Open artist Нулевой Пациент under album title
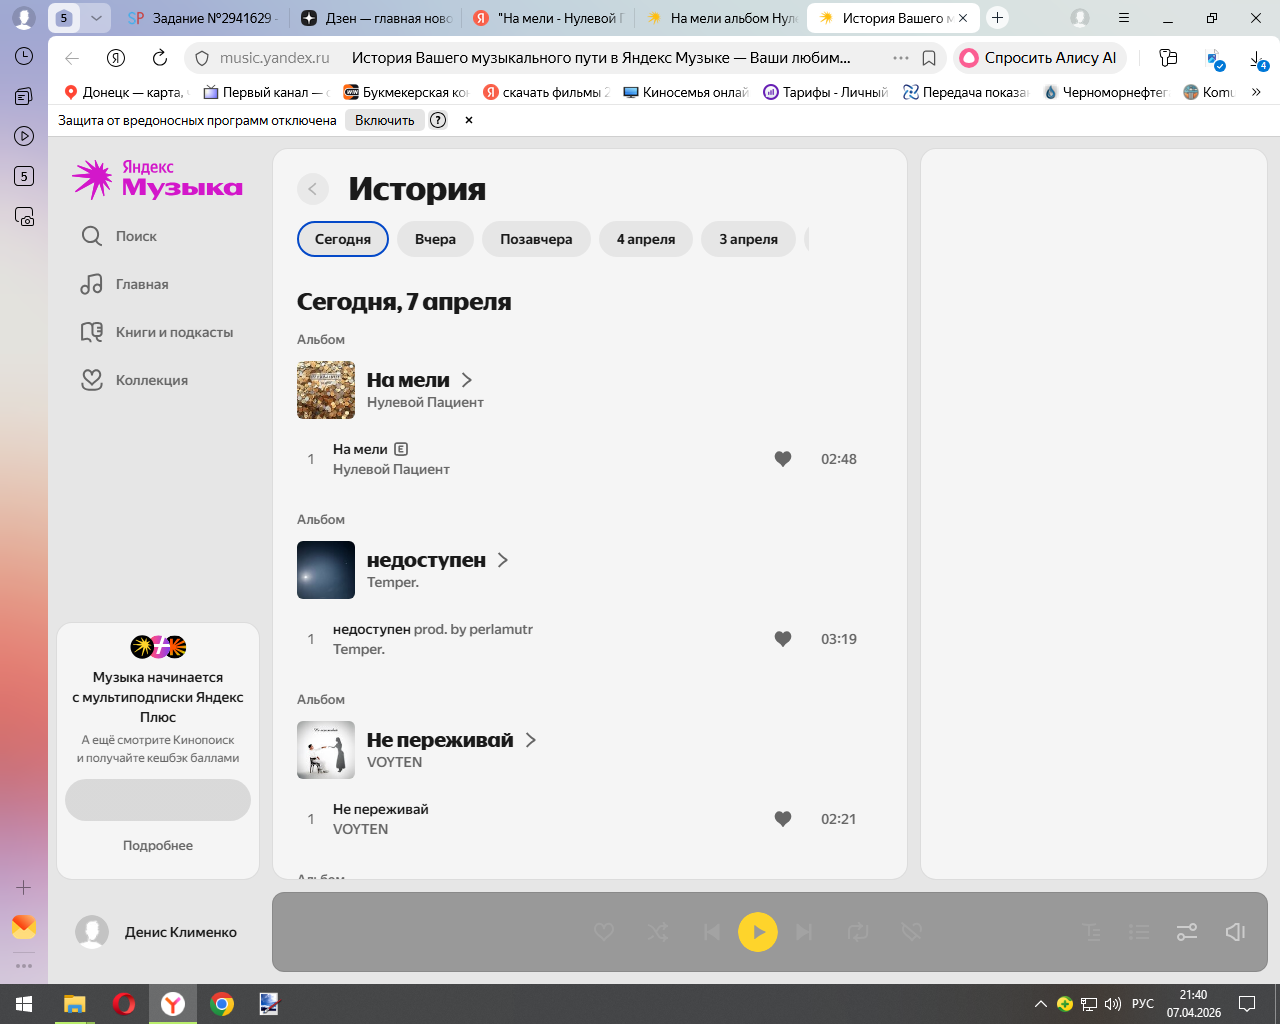This screenshot has height=1024, width=1280. 425,402
